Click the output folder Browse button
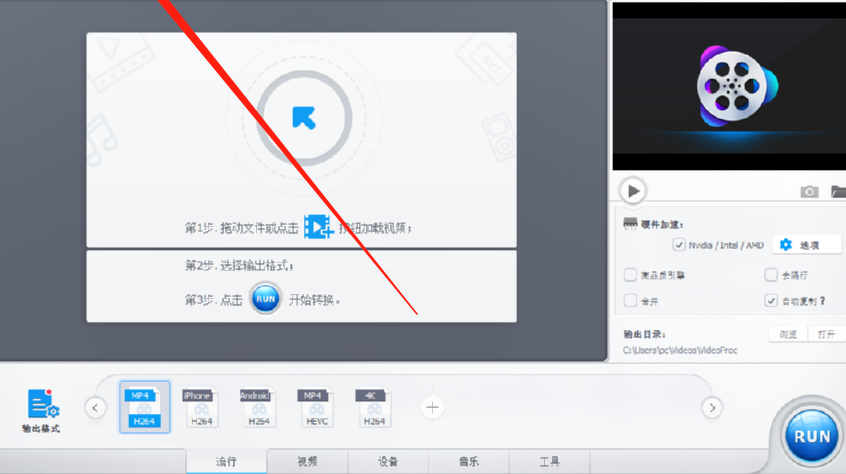 pos(788,334)
